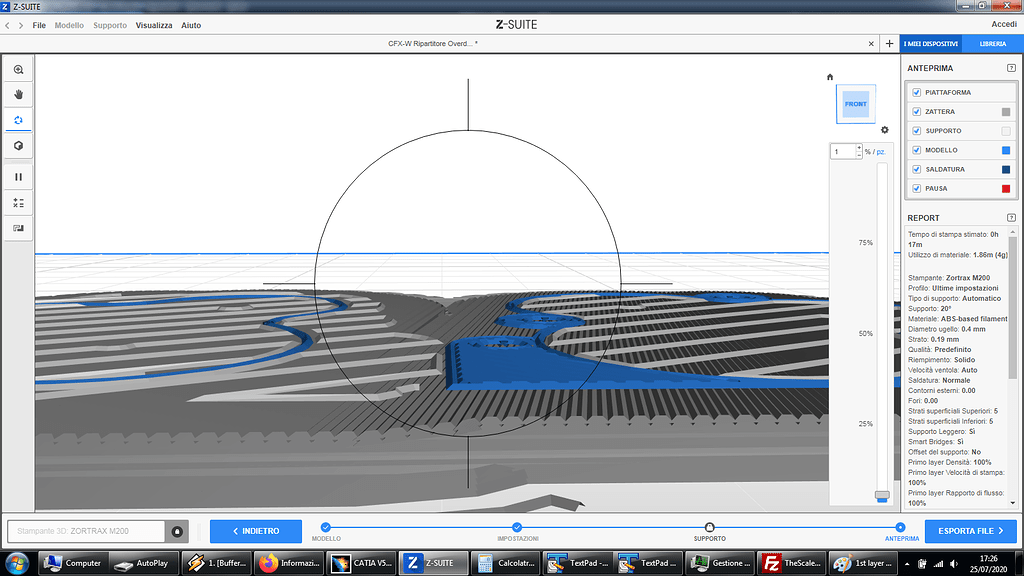Show hidden tray icons arrow
The image size is (1024, 576).
[x=907, y=564]
